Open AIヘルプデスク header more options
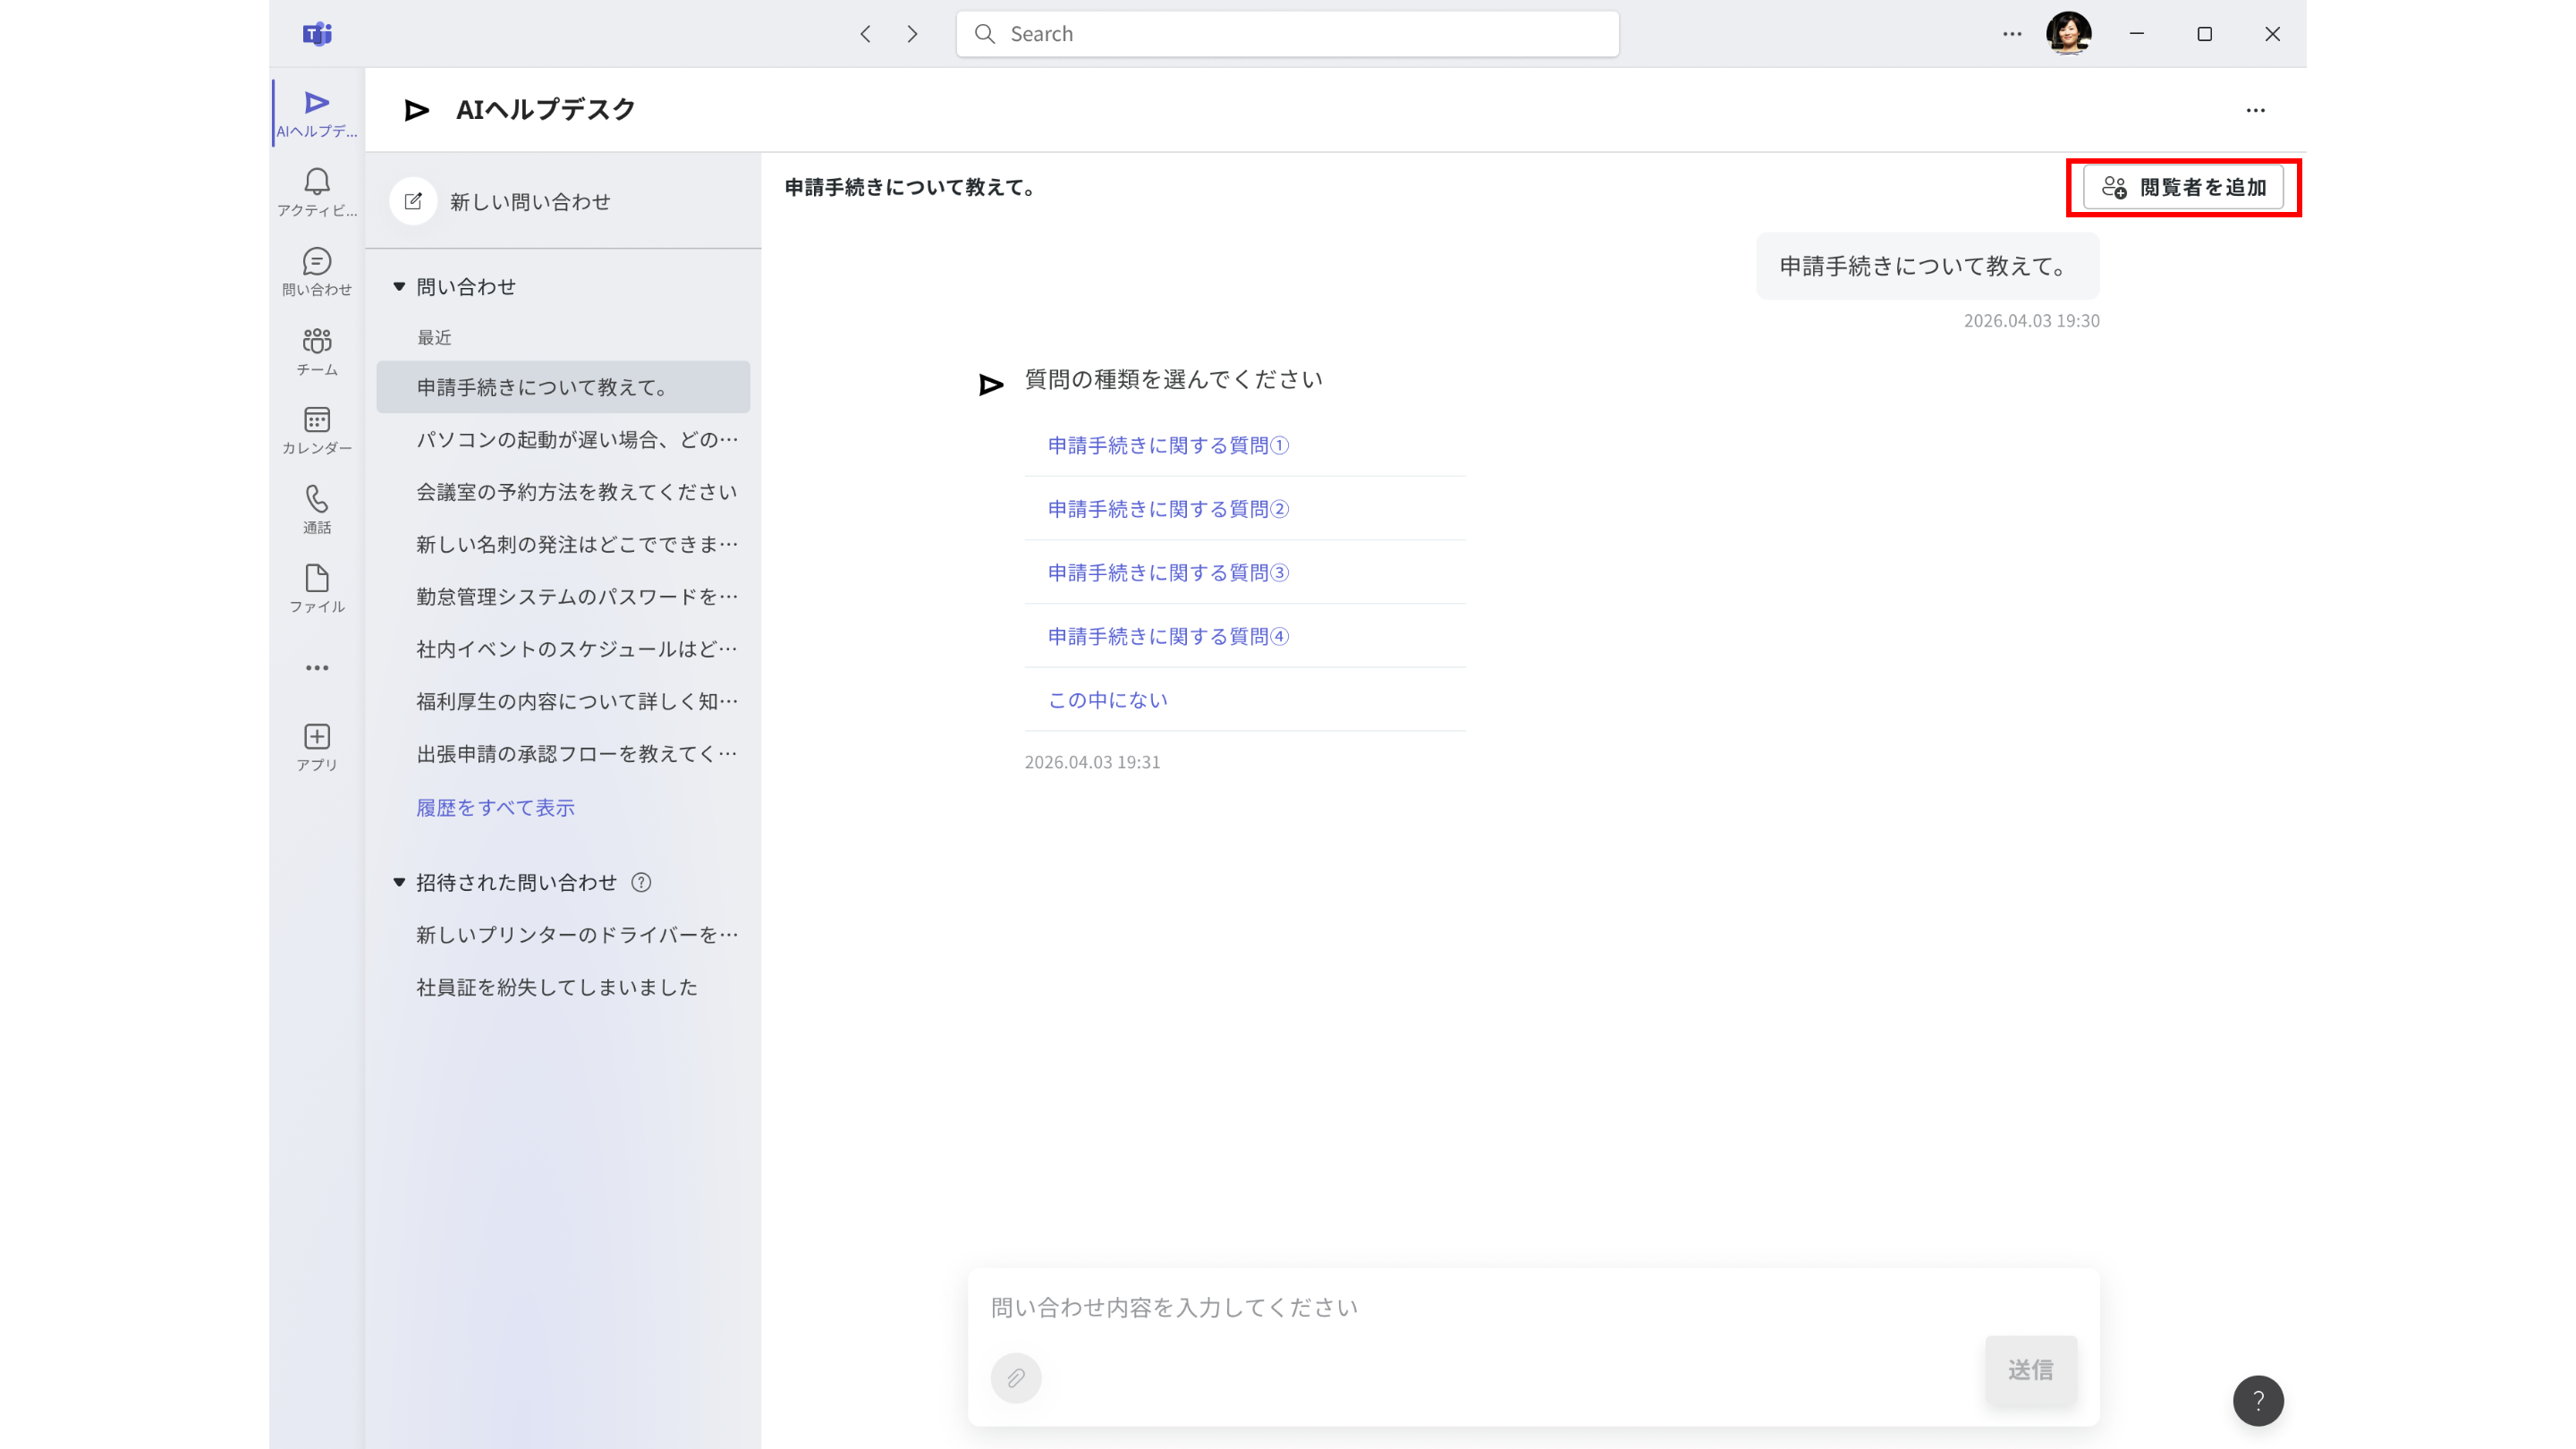The width and height of the screenshot is (2576, 1449). [x=2255, y=110]
